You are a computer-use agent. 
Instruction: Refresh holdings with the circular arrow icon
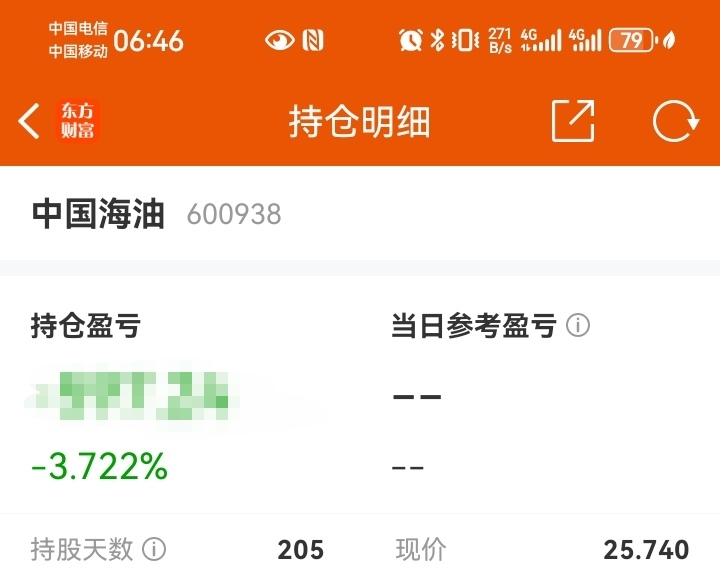pos(675,122)
